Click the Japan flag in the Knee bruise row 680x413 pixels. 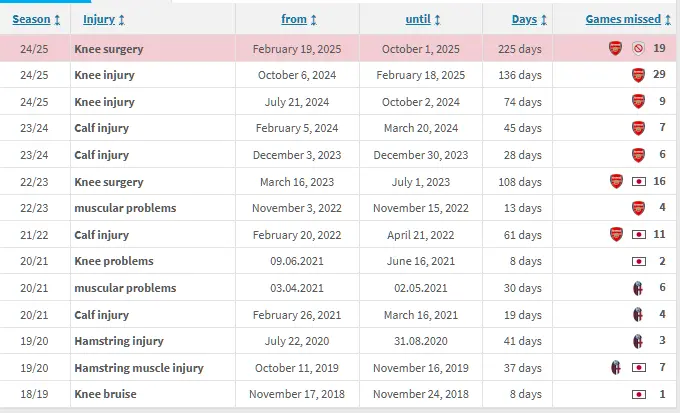tap(639, 394)
